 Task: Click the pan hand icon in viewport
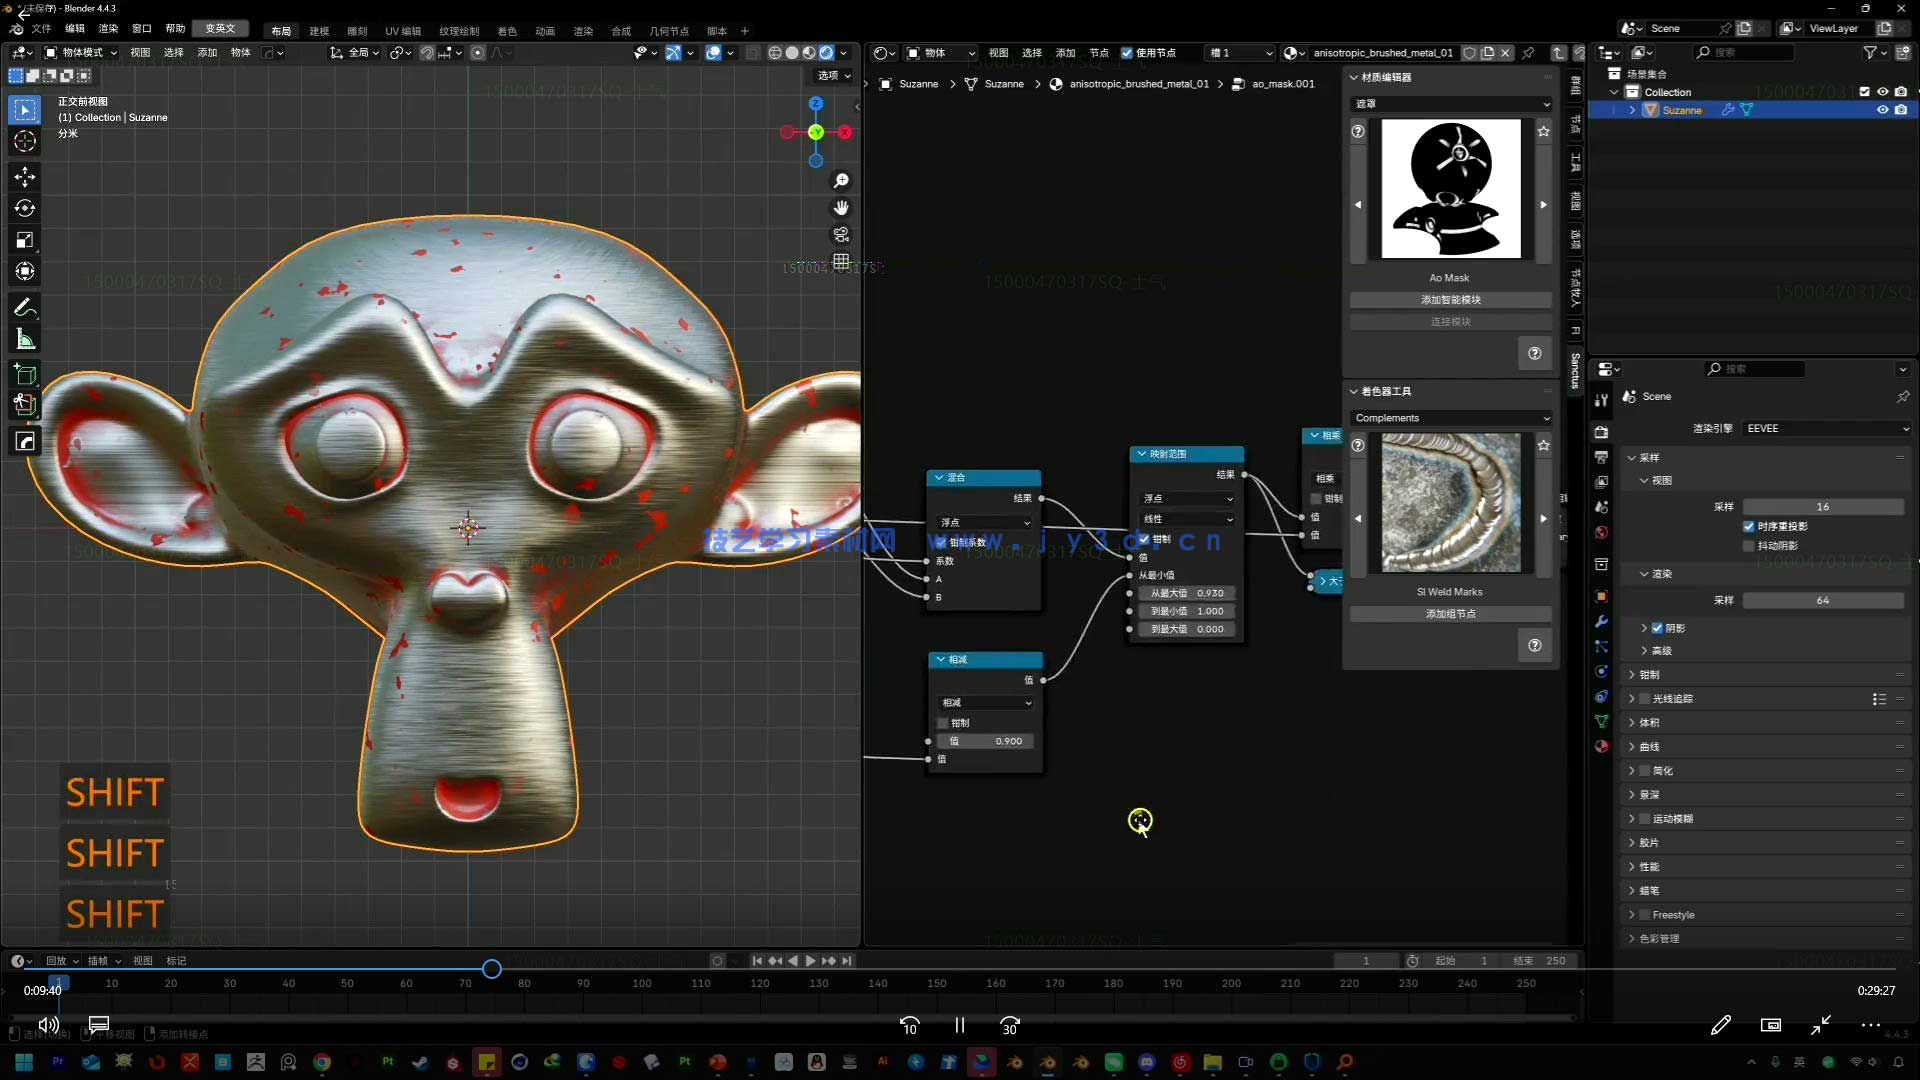(x=841, y=207)
